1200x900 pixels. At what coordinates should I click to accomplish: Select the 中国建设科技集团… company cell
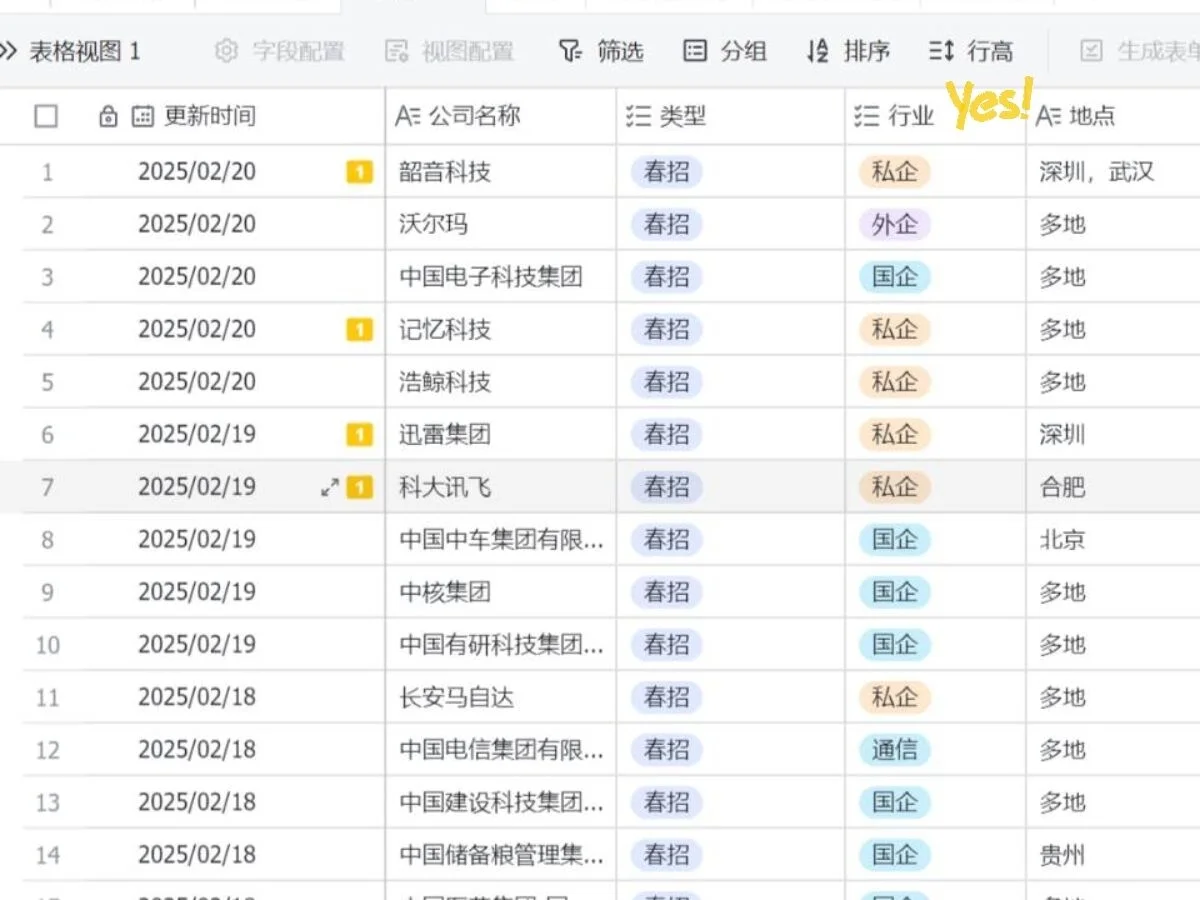pos(501,802)
